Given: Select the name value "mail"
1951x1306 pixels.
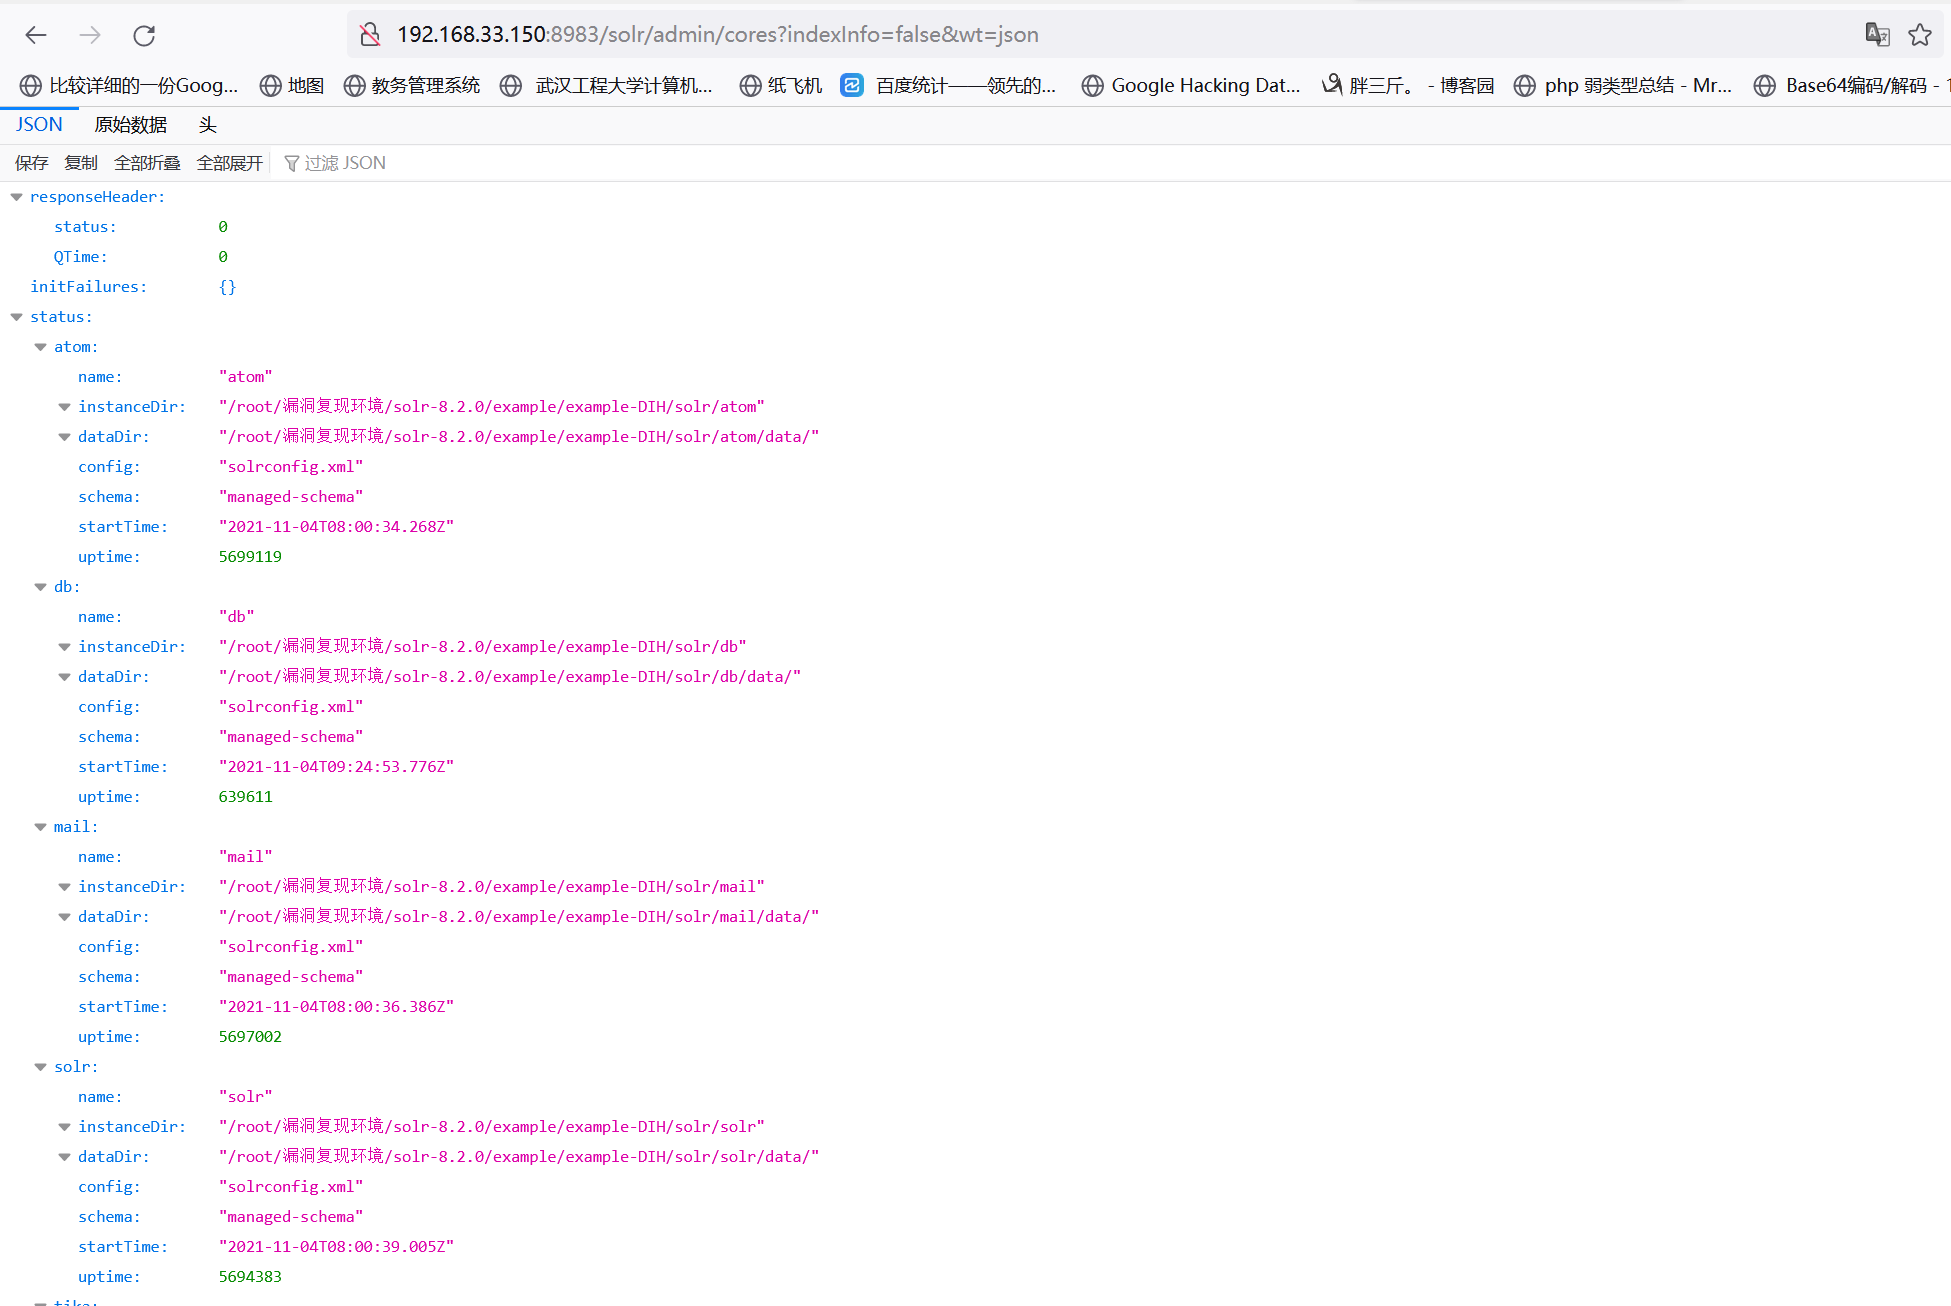Looking at the screenshot, I should click(x=245, y=857).
